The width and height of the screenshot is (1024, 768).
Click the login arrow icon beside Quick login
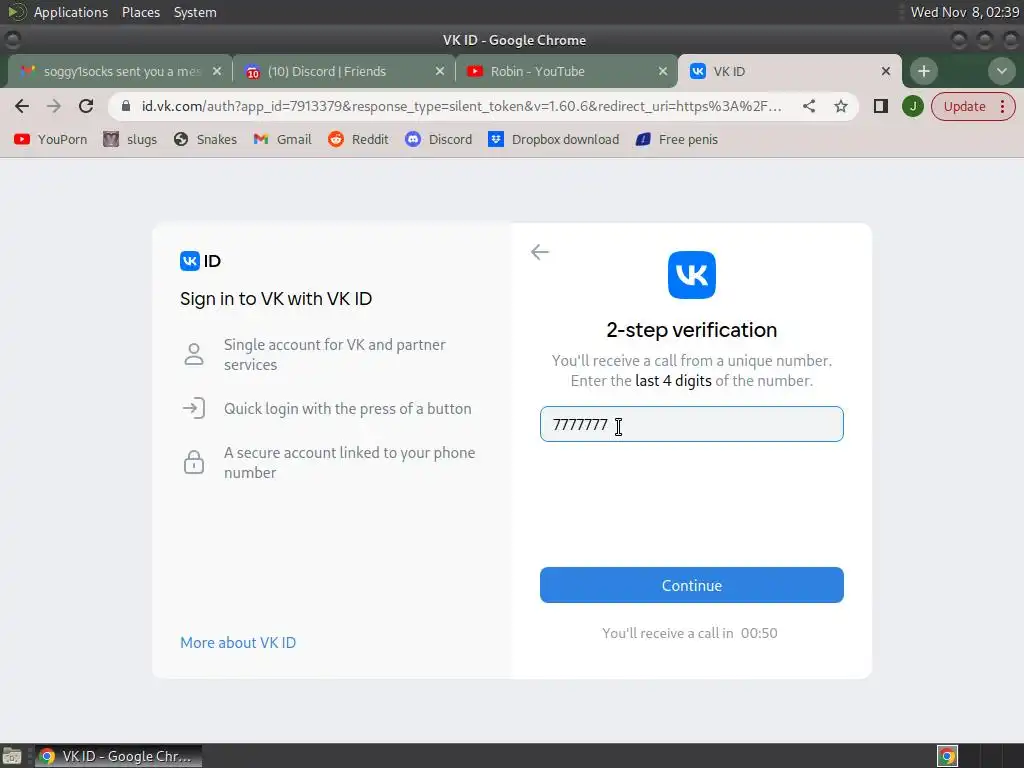click(x=193, y=408)
